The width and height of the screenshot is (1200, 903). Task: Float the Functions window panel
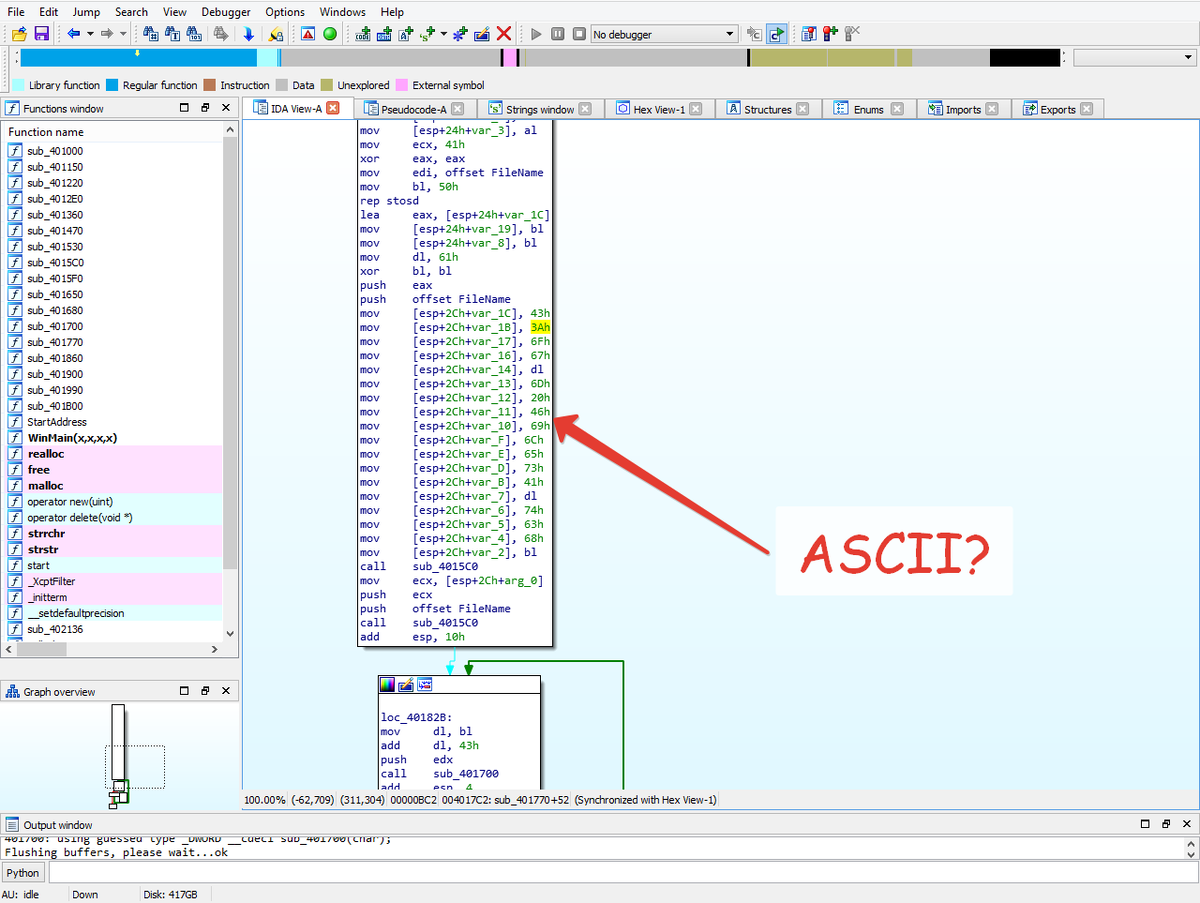[x=205, y=108]
